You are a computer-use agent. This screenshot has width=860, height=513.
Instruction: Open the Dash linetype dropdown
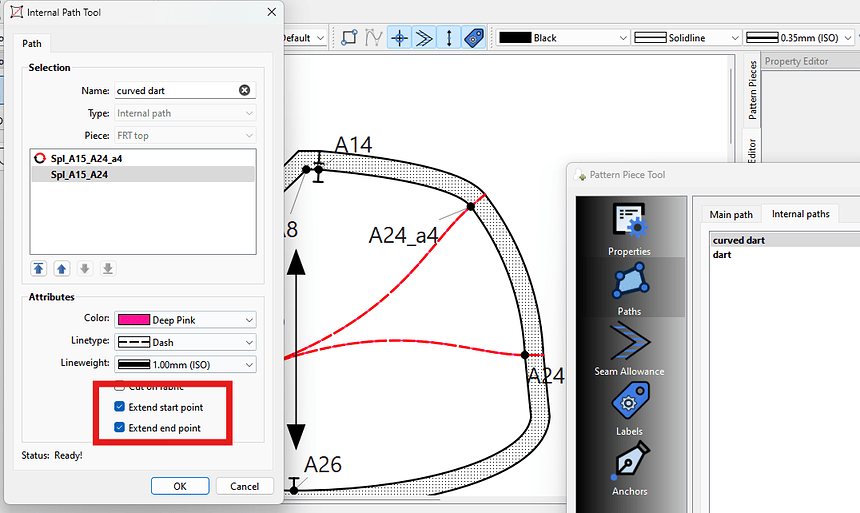[x=185, y=342]
